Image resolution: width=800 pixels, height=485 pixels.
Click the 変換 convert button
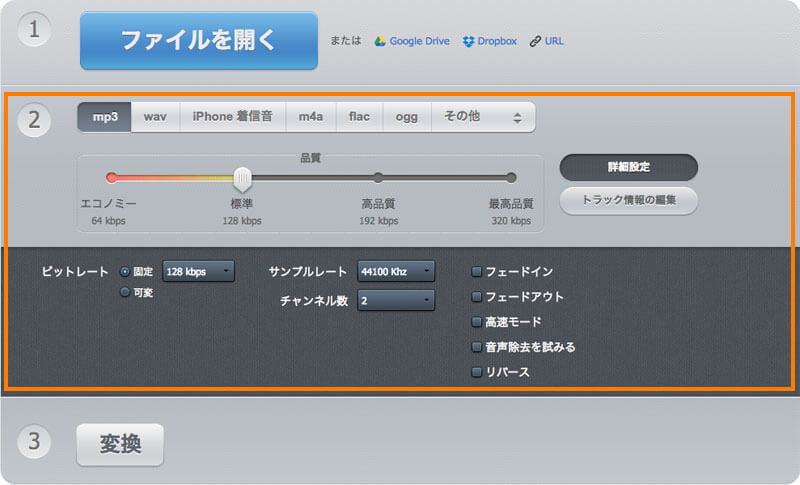tap(120, 444)
